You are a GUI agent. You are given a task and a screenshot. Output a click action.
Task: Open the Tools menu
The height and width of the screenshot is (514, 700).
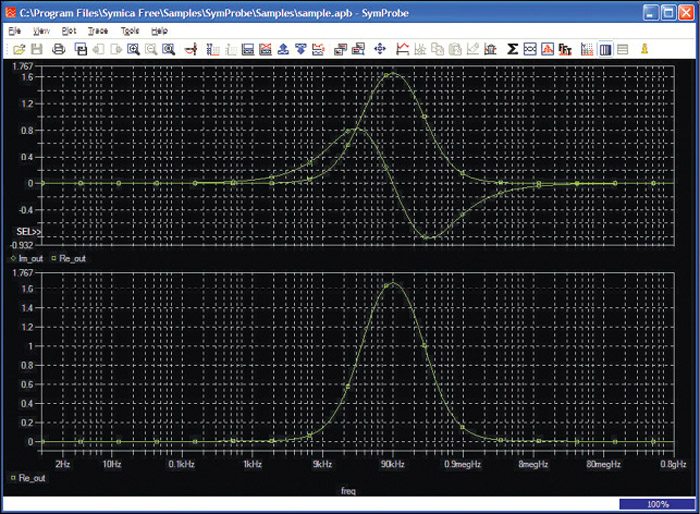tap(130, 31)
